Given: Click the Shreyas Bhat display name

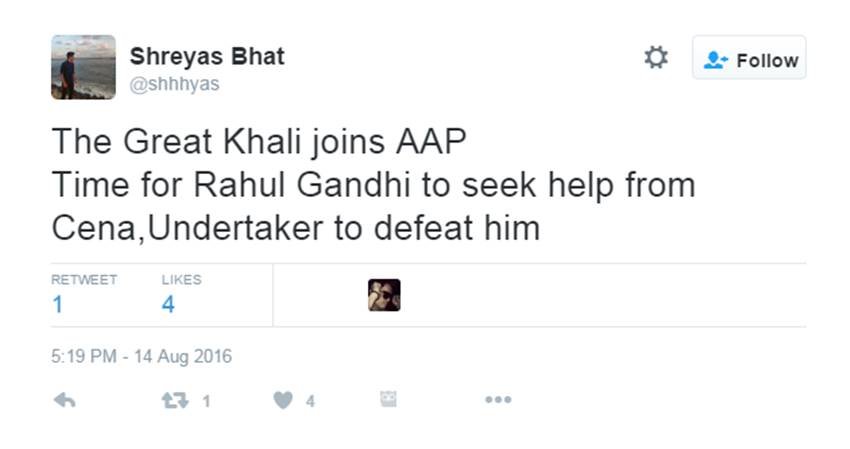Looking at the screenshot, I should pyautogui.click(x=207, y=56).
